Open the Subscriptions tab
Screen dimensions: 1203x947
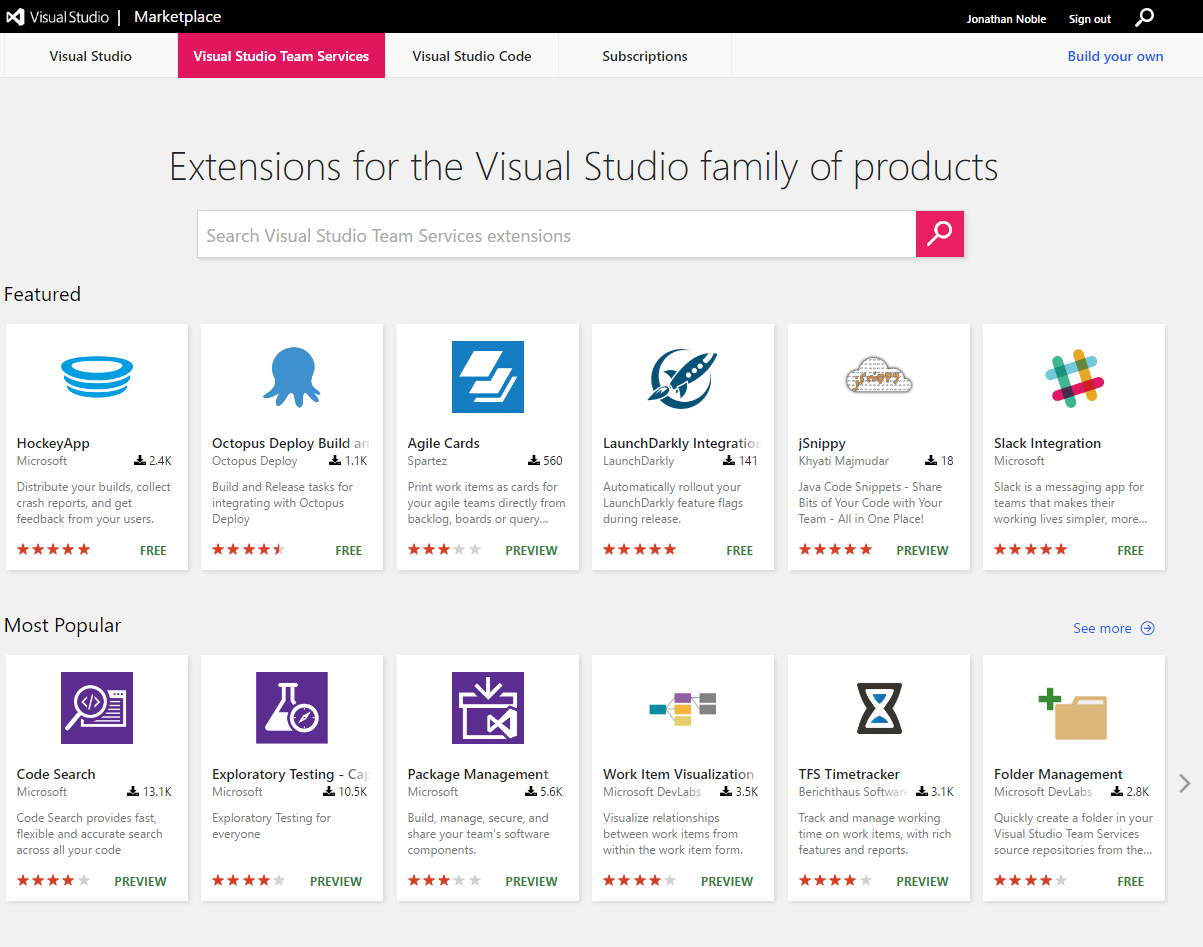[x=645, y=56]
